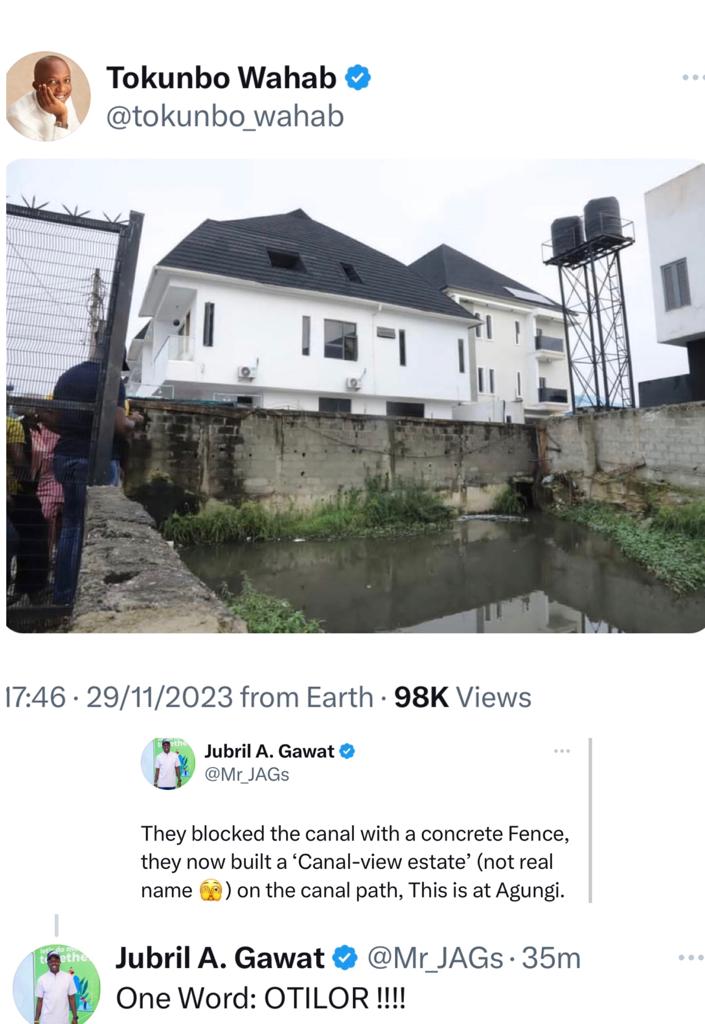Open @Mr_JAGs handle in quoted tweet
705x1024 pixels.
click(x=247, y=774)
